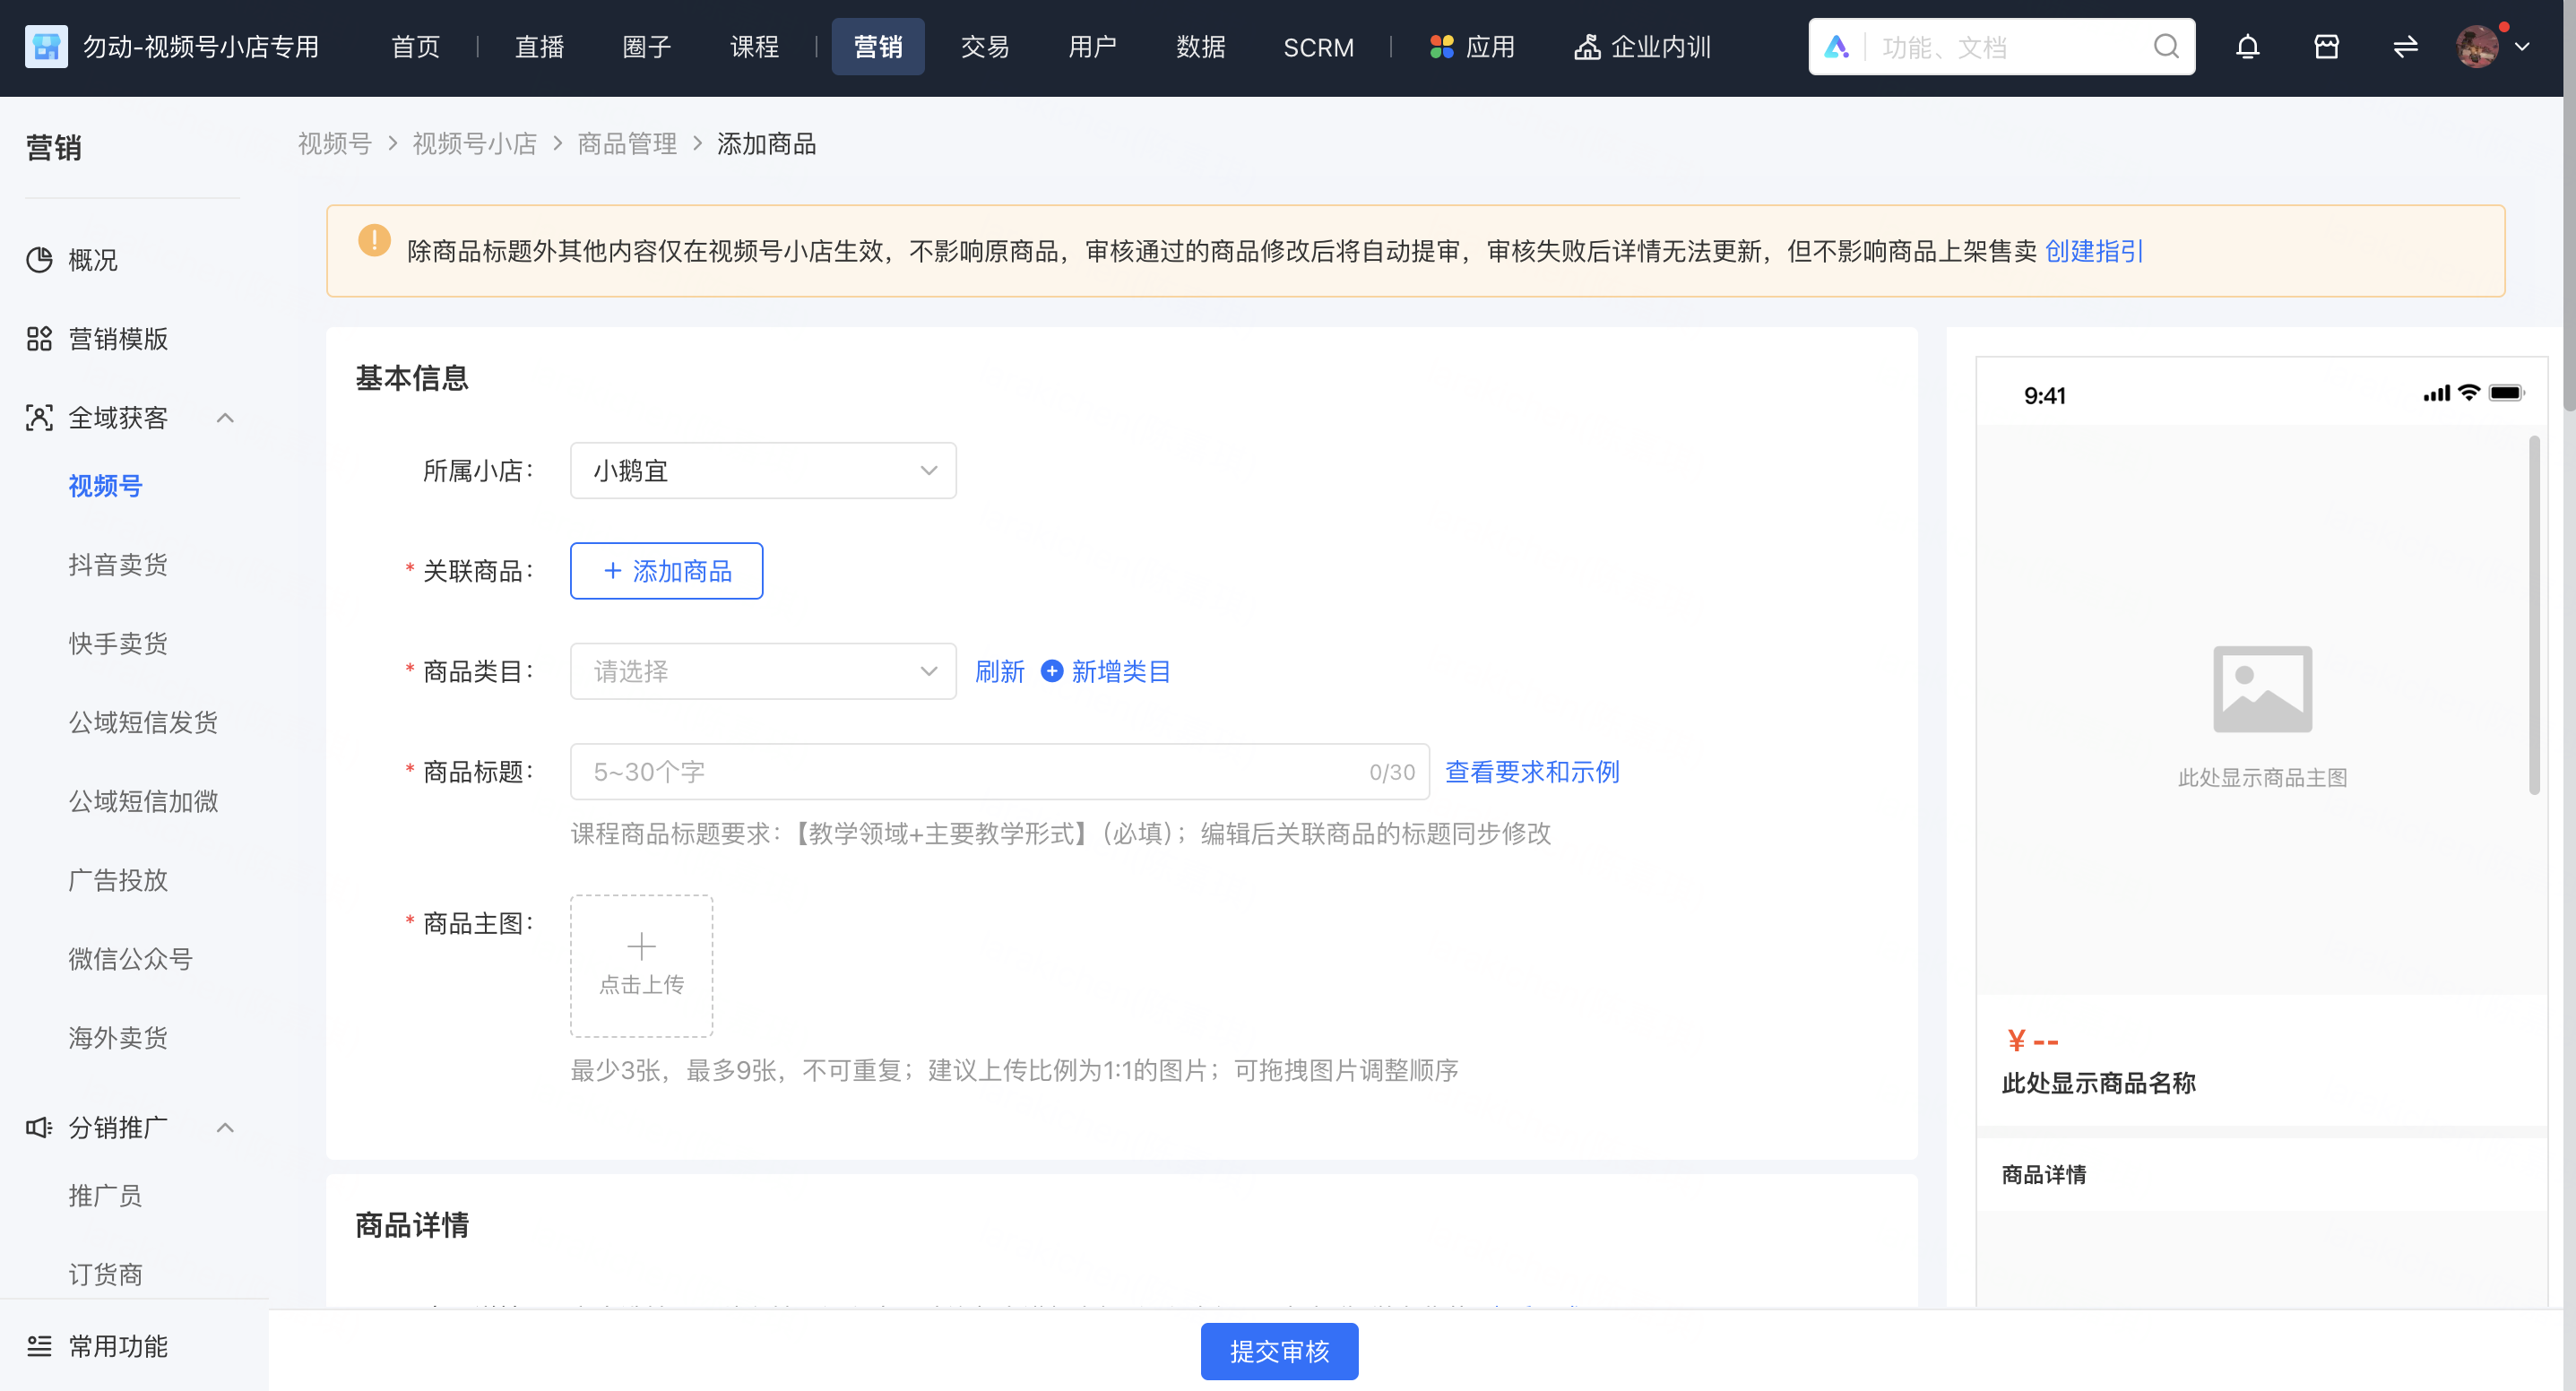Open the SCRM tab
The width and height of the screenshot is (2576, 1391).
[x=1318, y=47]
